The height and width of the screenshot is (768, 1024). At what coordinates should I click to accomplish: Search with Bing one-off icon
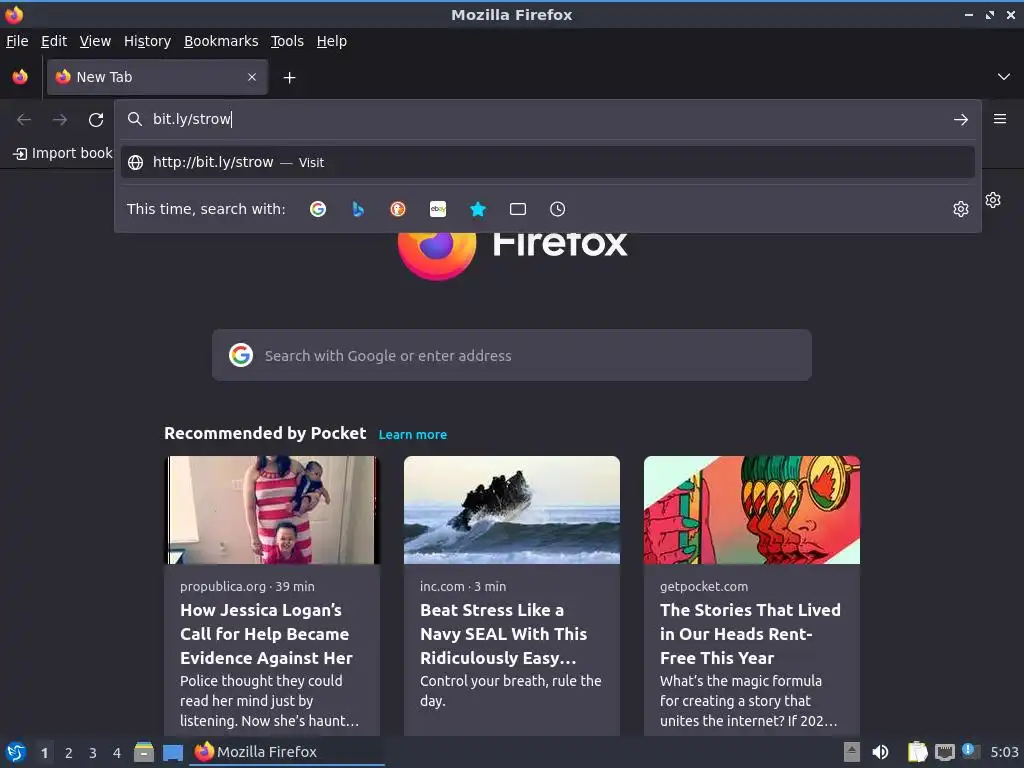coord(358,209)
